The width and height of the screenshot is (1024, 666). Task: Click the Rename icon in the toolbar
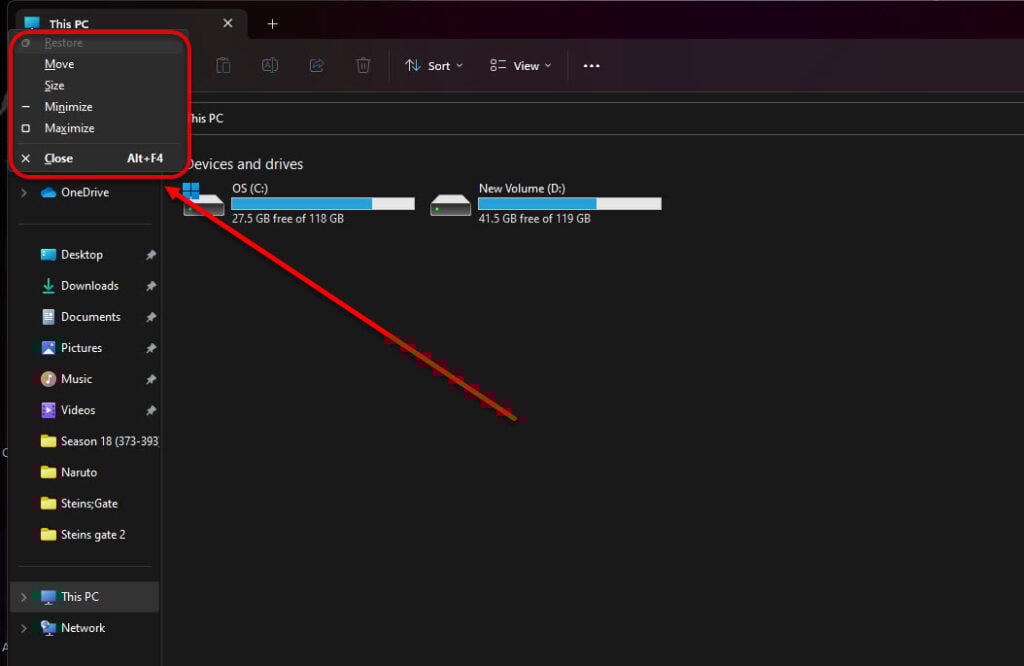pyautogui.click(x=270, y=66)
